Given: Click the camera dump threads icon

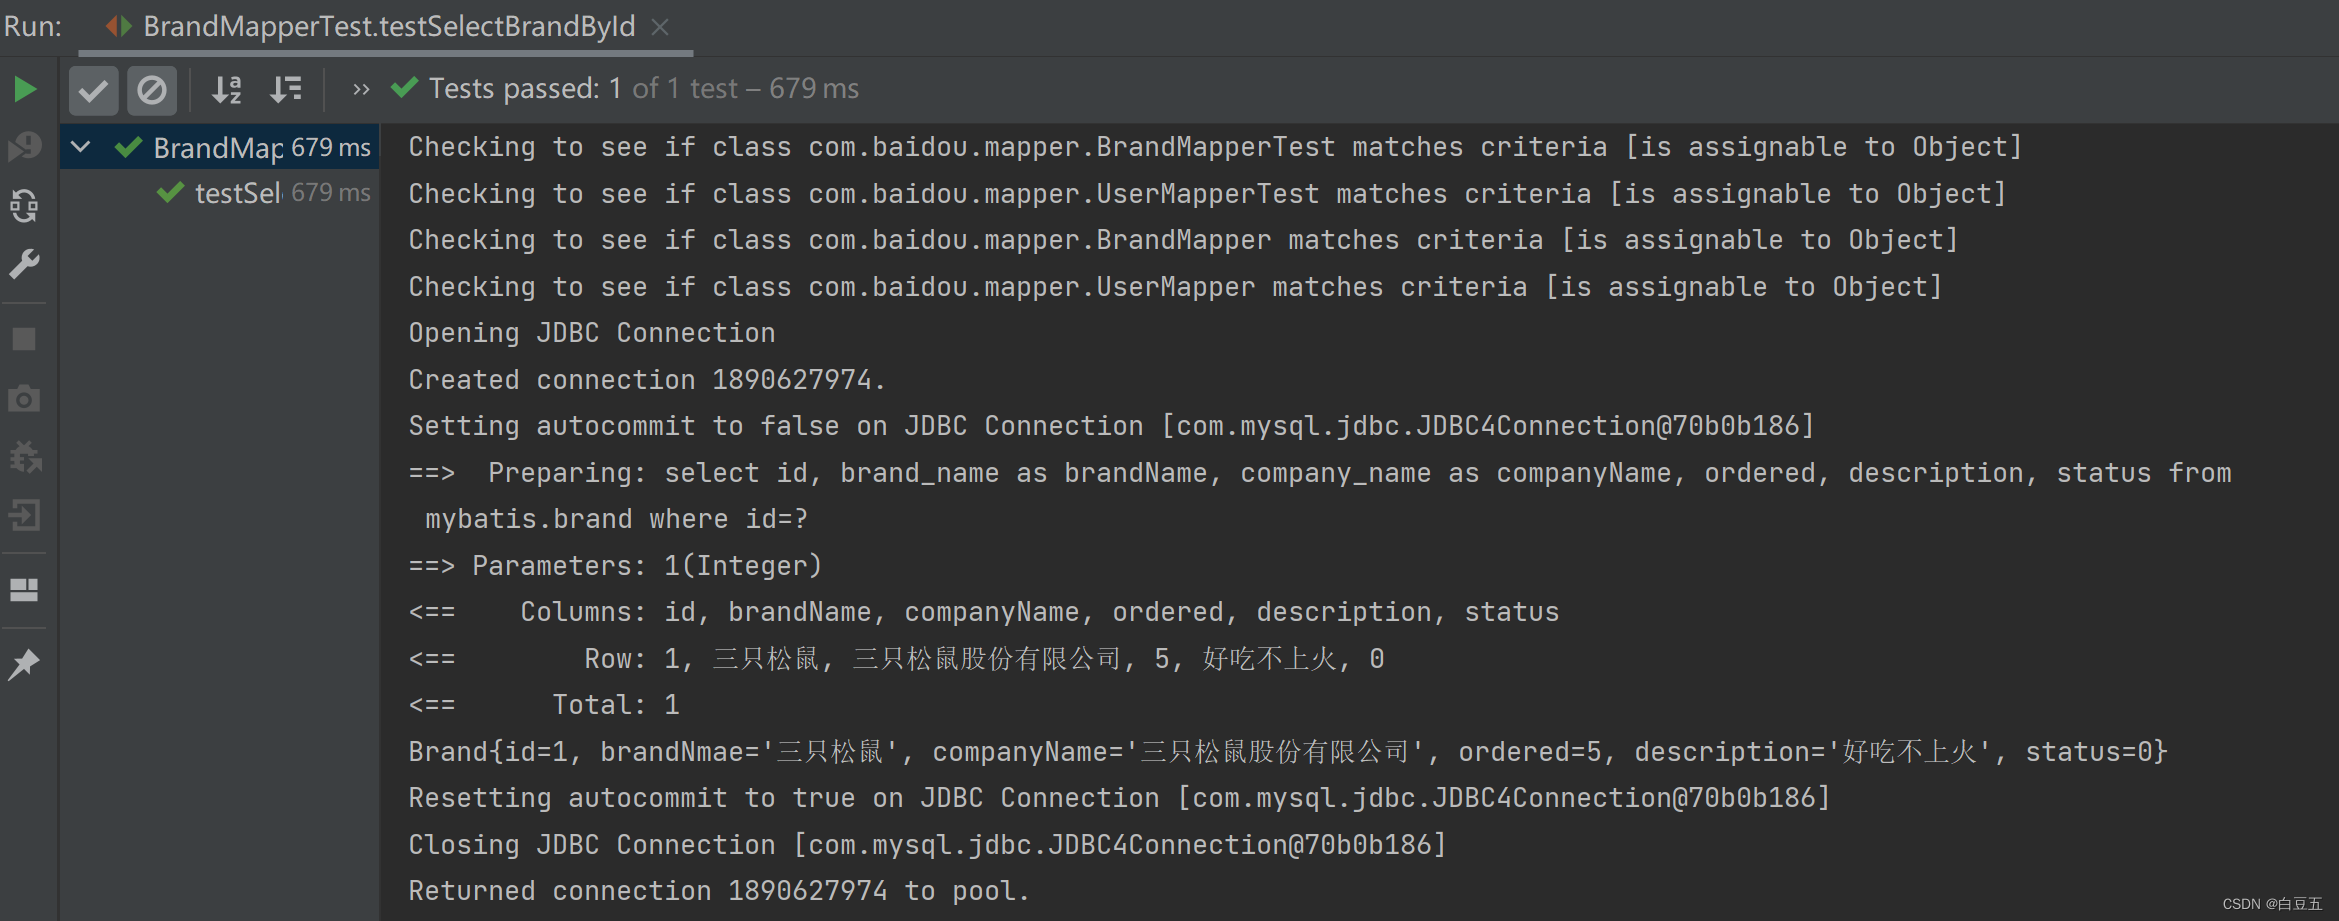Looking at the screenshot, I should click(25, 399).
